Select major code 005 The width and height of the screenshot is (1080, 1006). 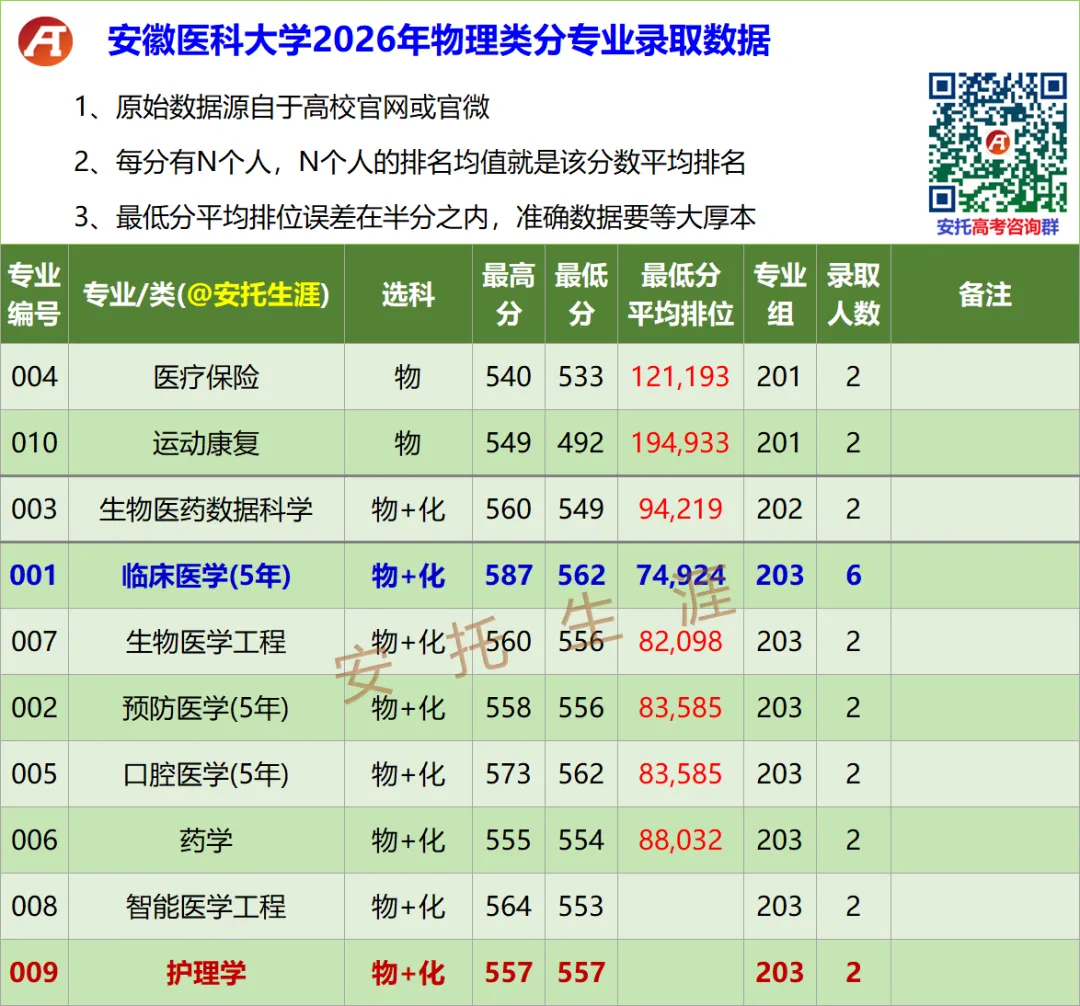tap(34, 773)
